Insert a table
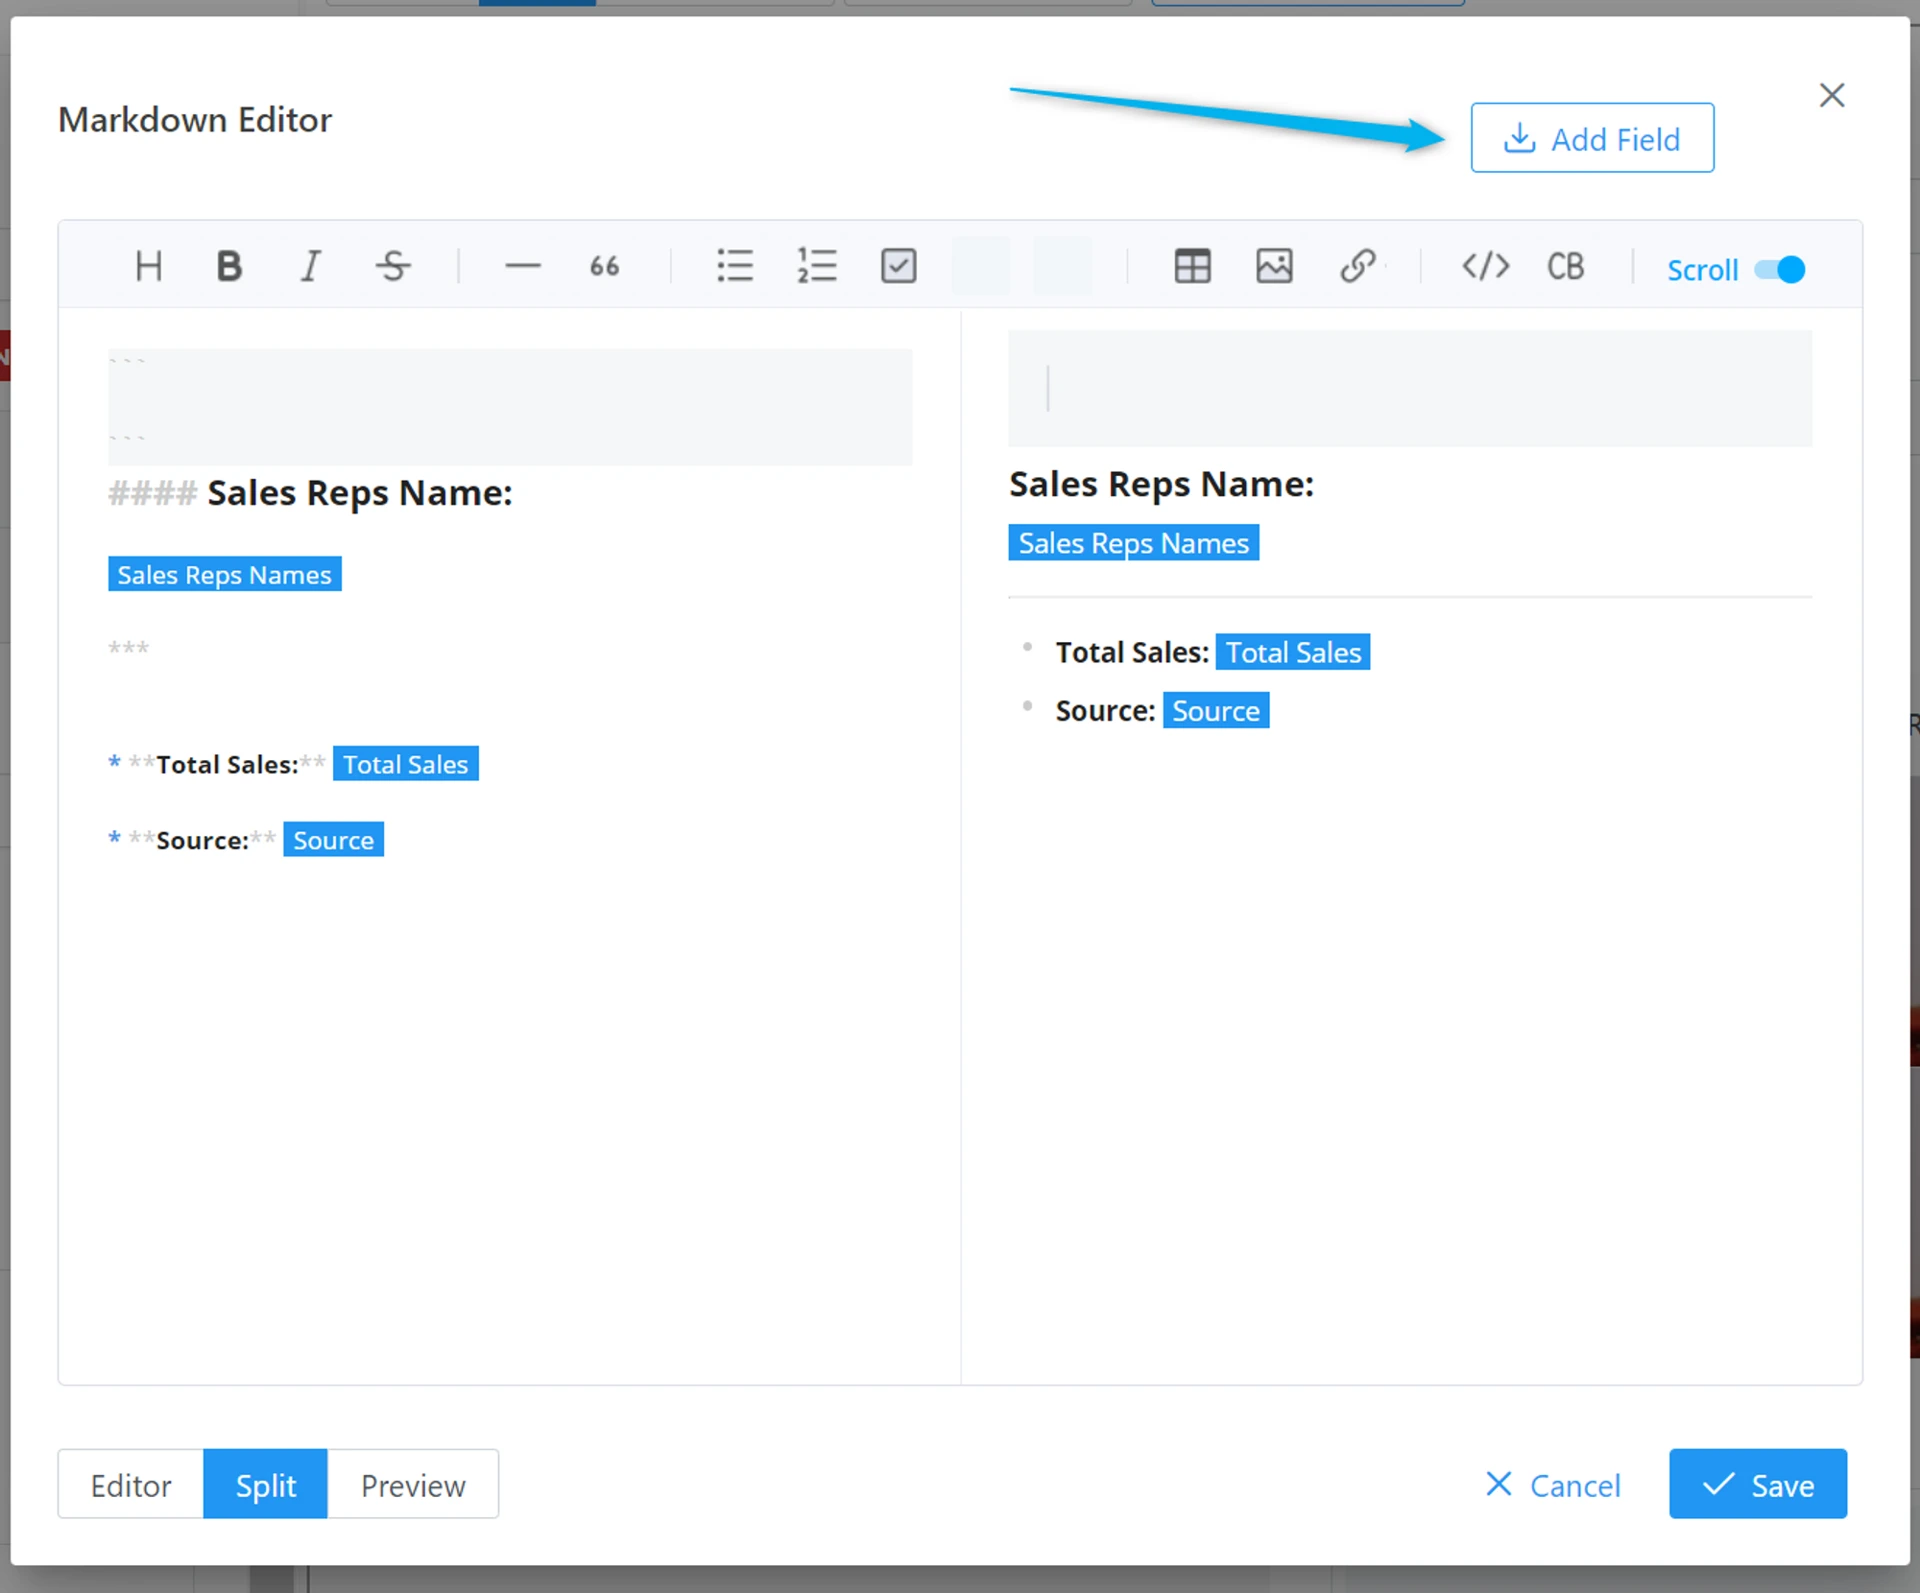Image resolution: width=1920 pixels, height=1593 pixels. [1192, 266]
